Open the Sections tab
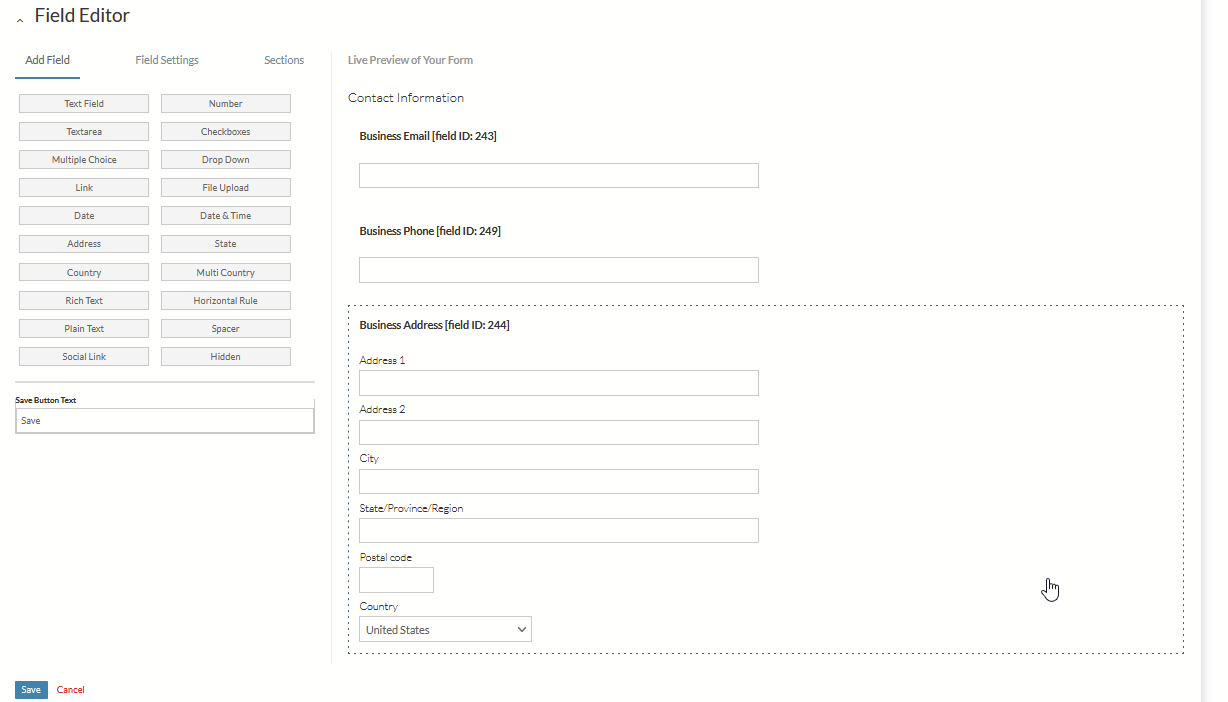This screenshot has width=1228, height=702. 284,60
